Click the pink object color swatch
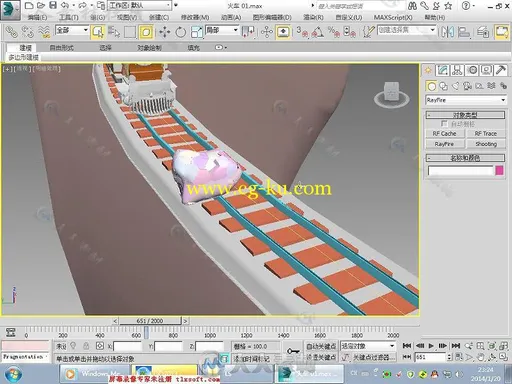 tap(499, 170)
